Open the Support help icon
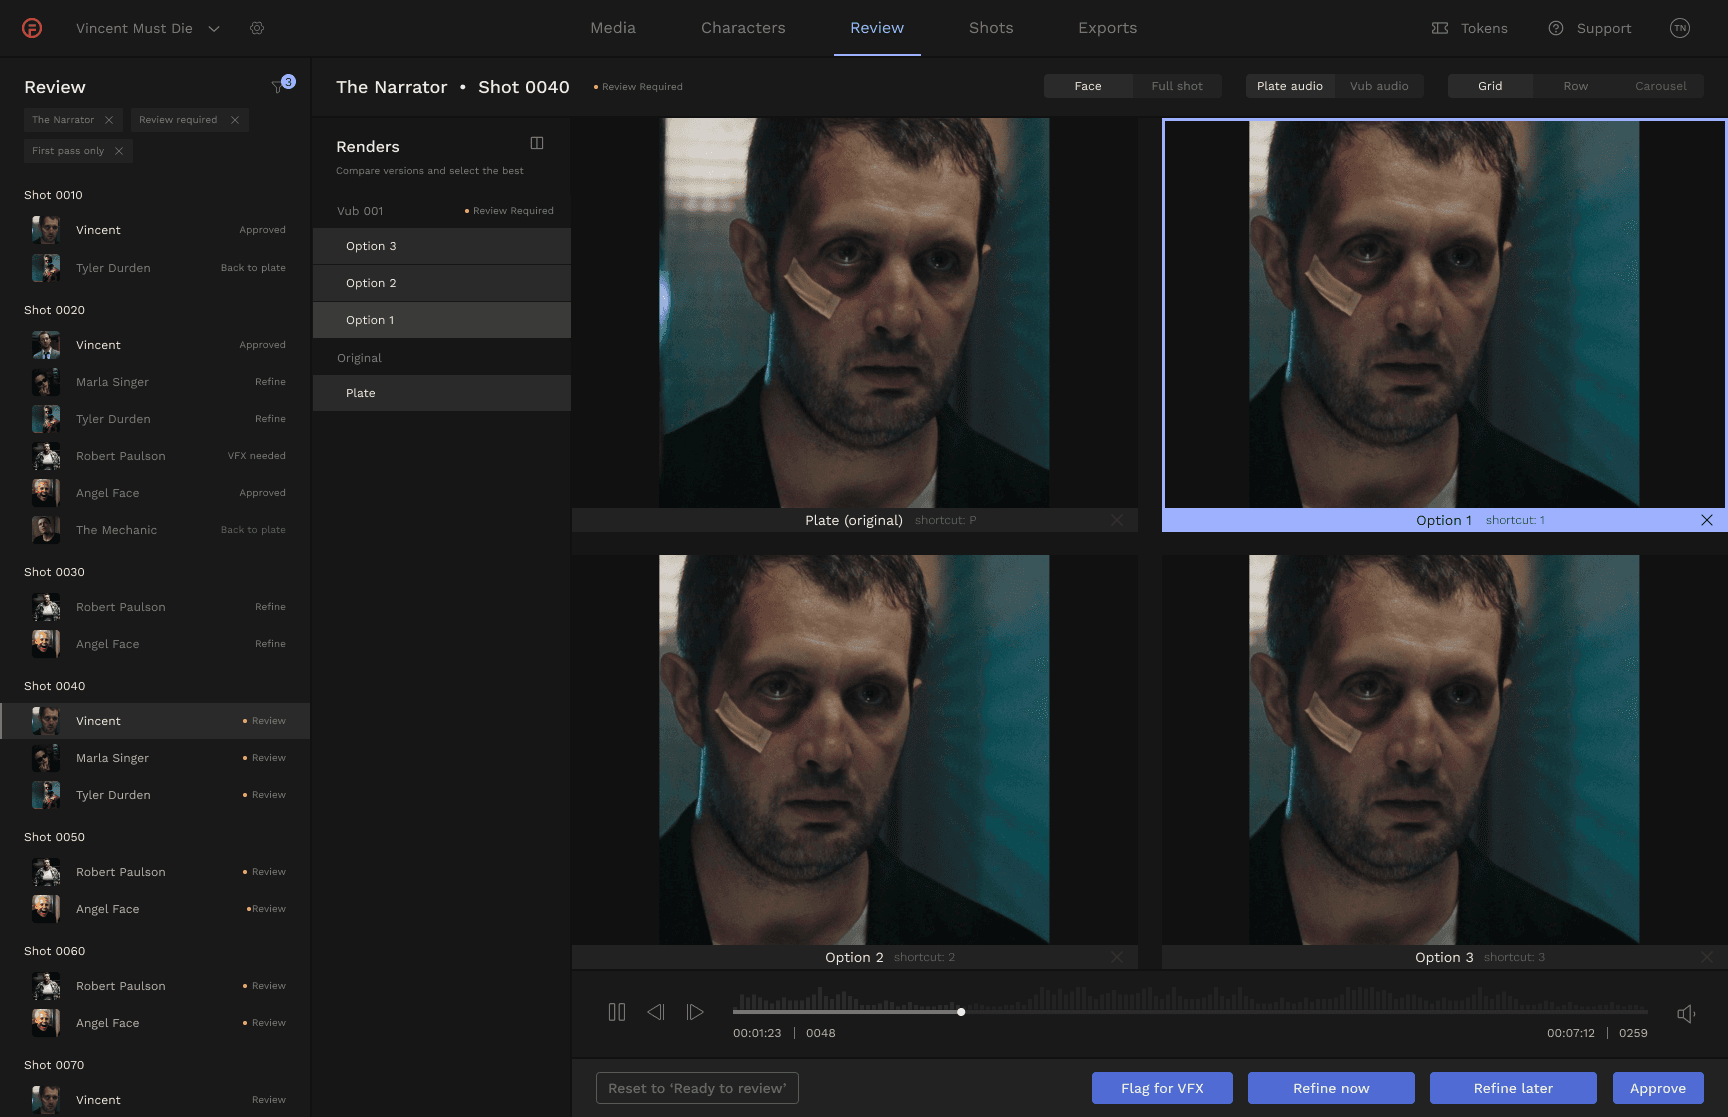This screenshot has height=1117, width=1728. [x=1556, y=28]
